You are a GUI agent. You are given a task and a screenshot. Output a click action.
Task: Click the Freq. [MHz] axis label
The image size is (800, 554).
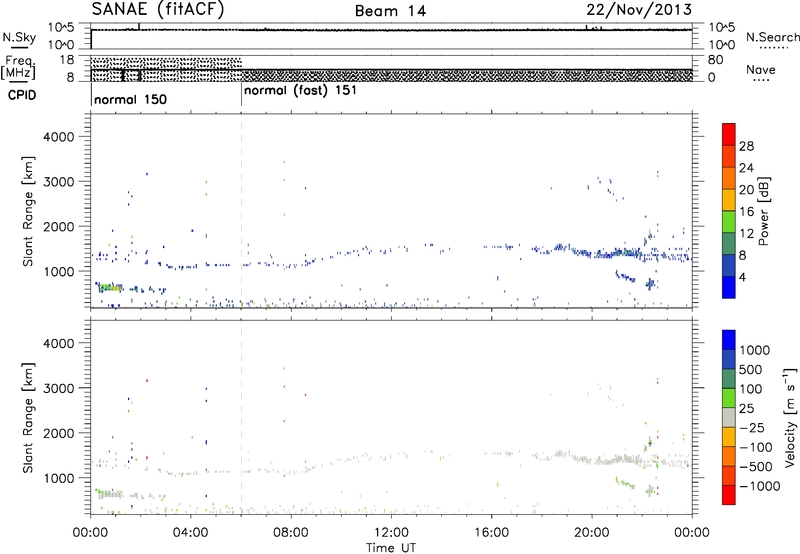coord(19,67)
